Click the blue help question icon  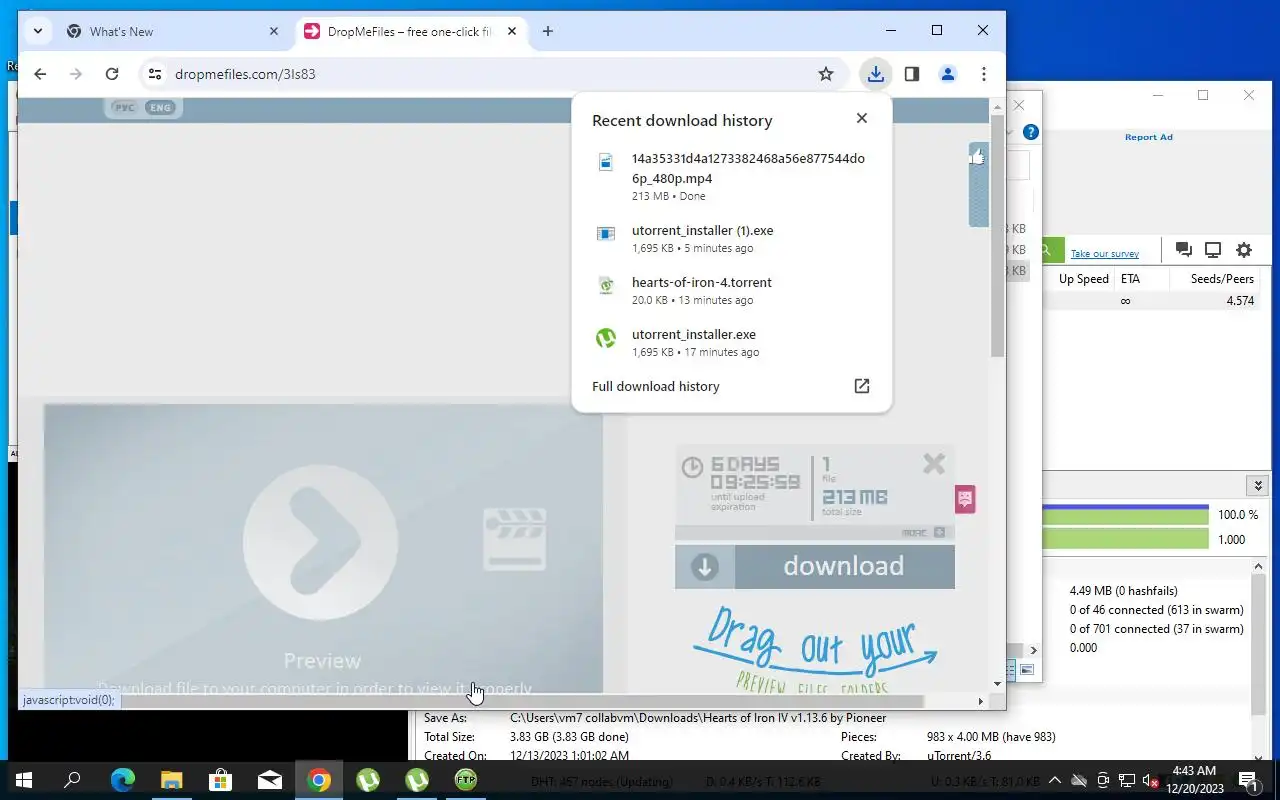[1031, 132]
